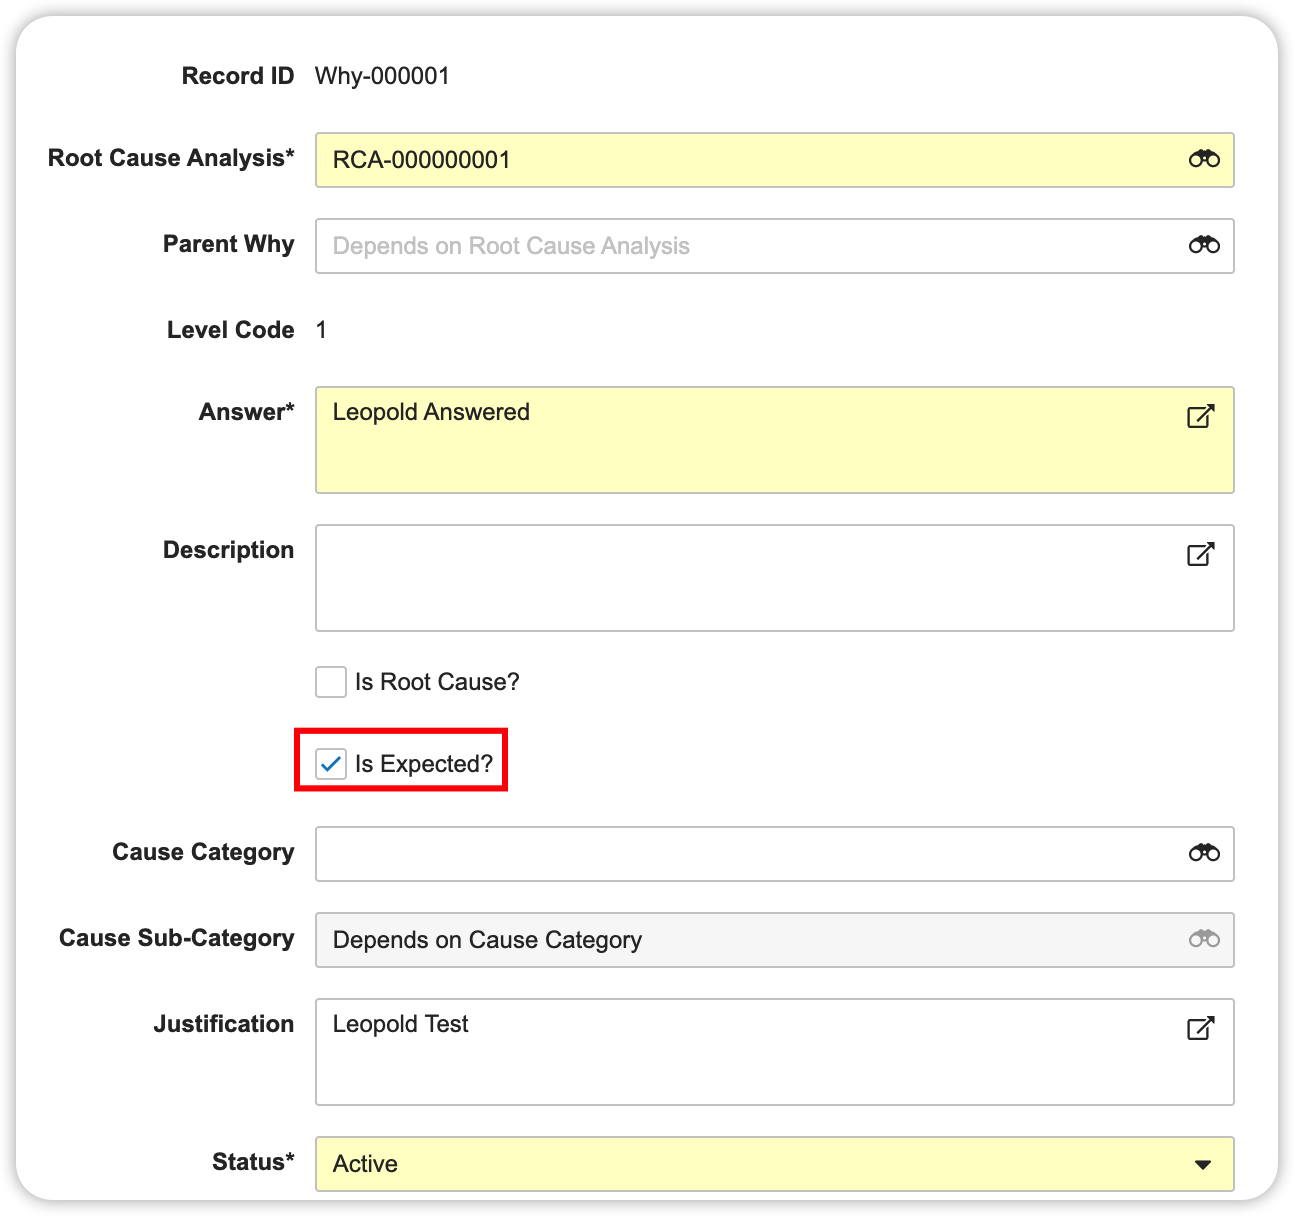
Task: Open the Answer field's expand editor icon
Action: pos(1200,416)
